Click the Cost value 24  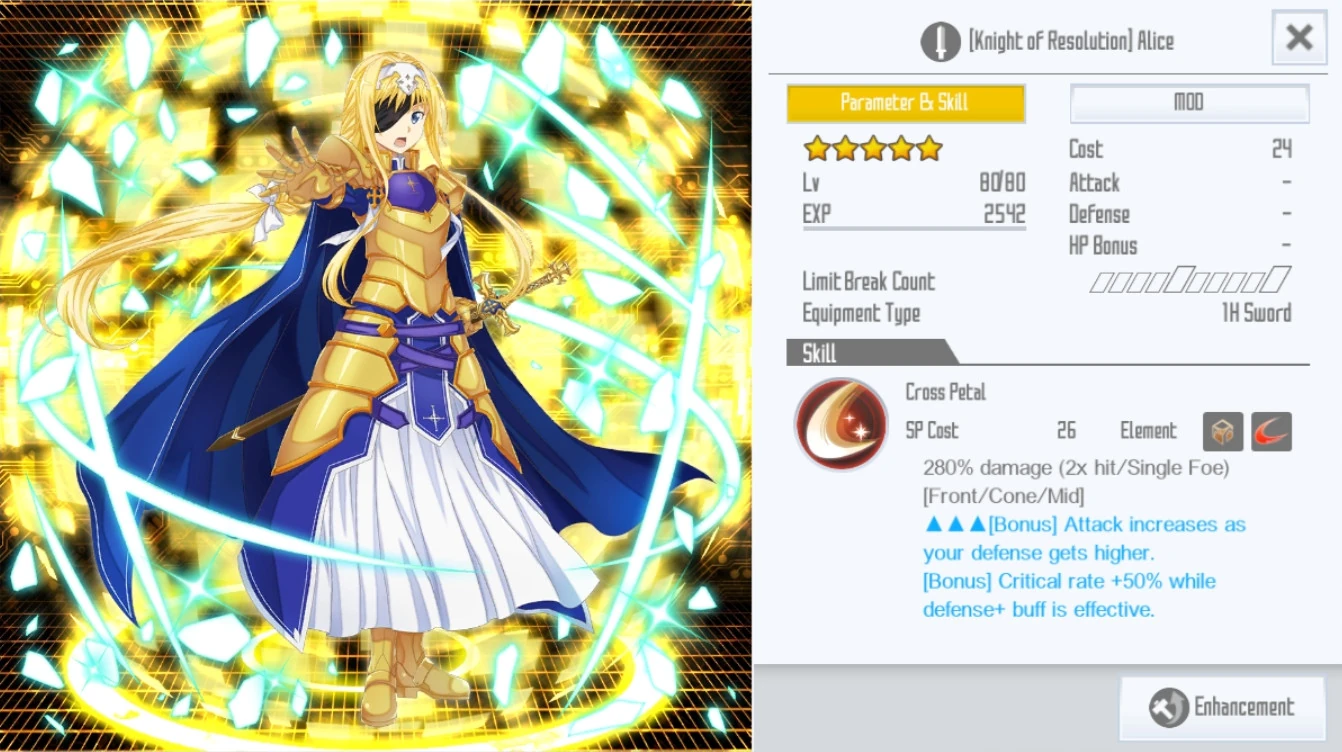(x=1281, y=149)
